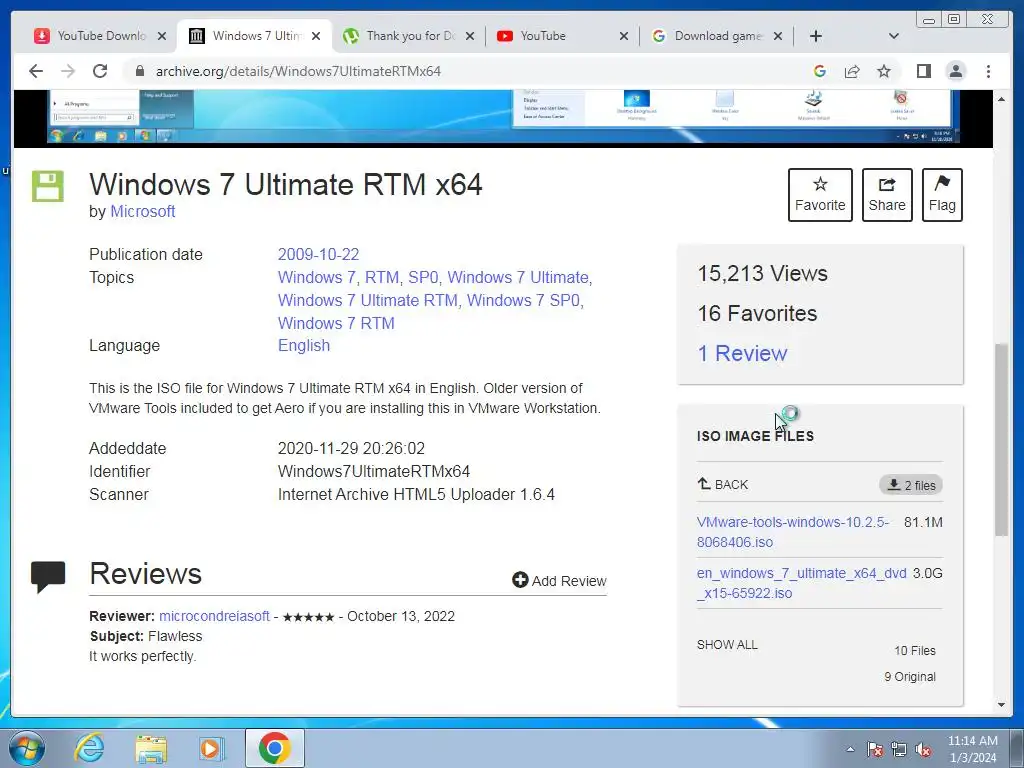Click the padlock site info icon
Screen dimensions: 1024x768
tap(139, 71)
